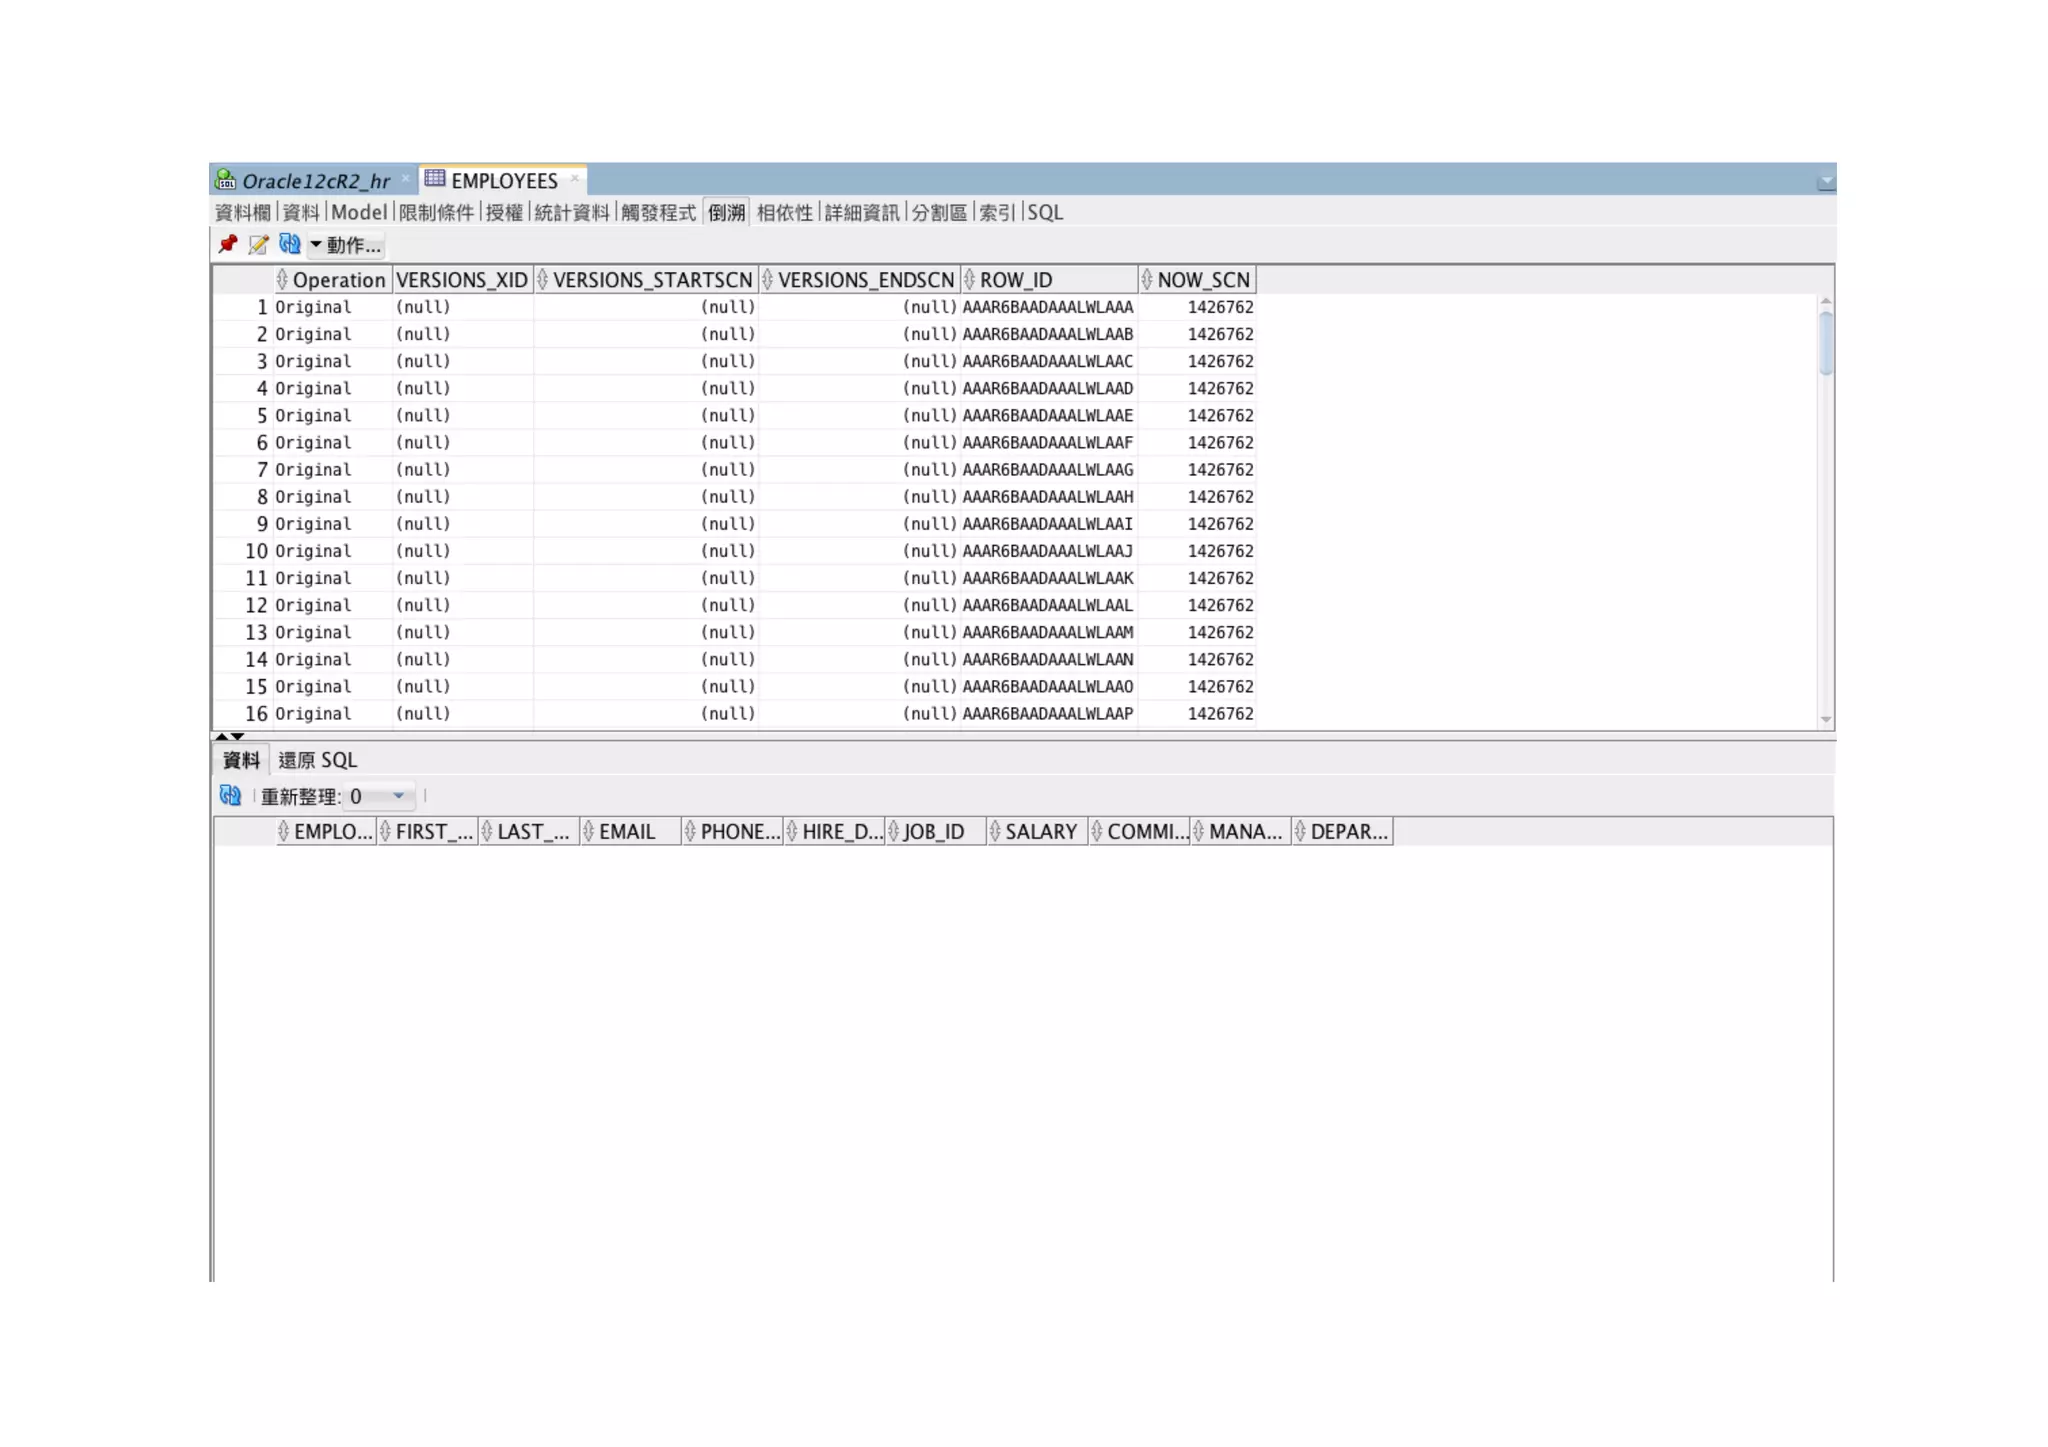Switch to the 相依性 tab

785,212
